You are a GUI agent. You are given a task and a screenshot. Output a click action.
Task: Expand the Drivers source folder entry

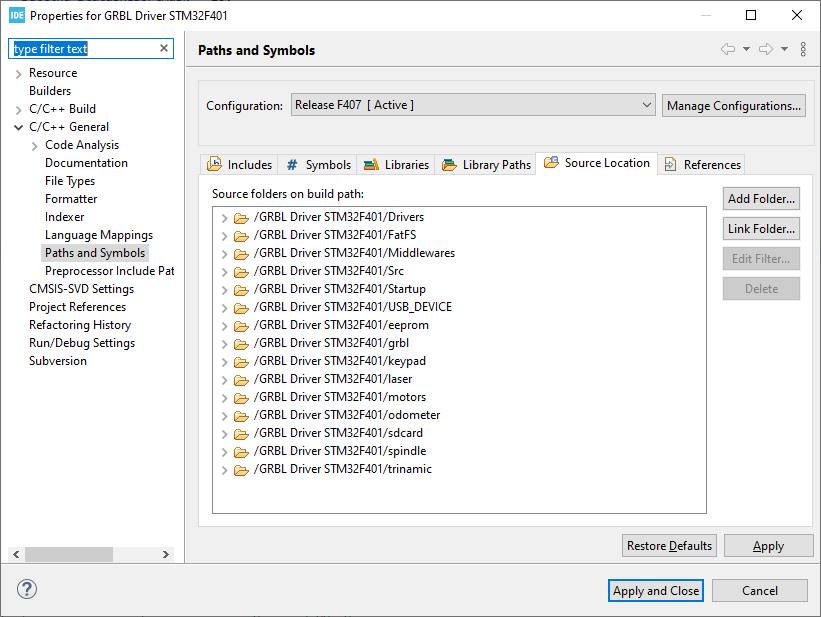point(224,218)
